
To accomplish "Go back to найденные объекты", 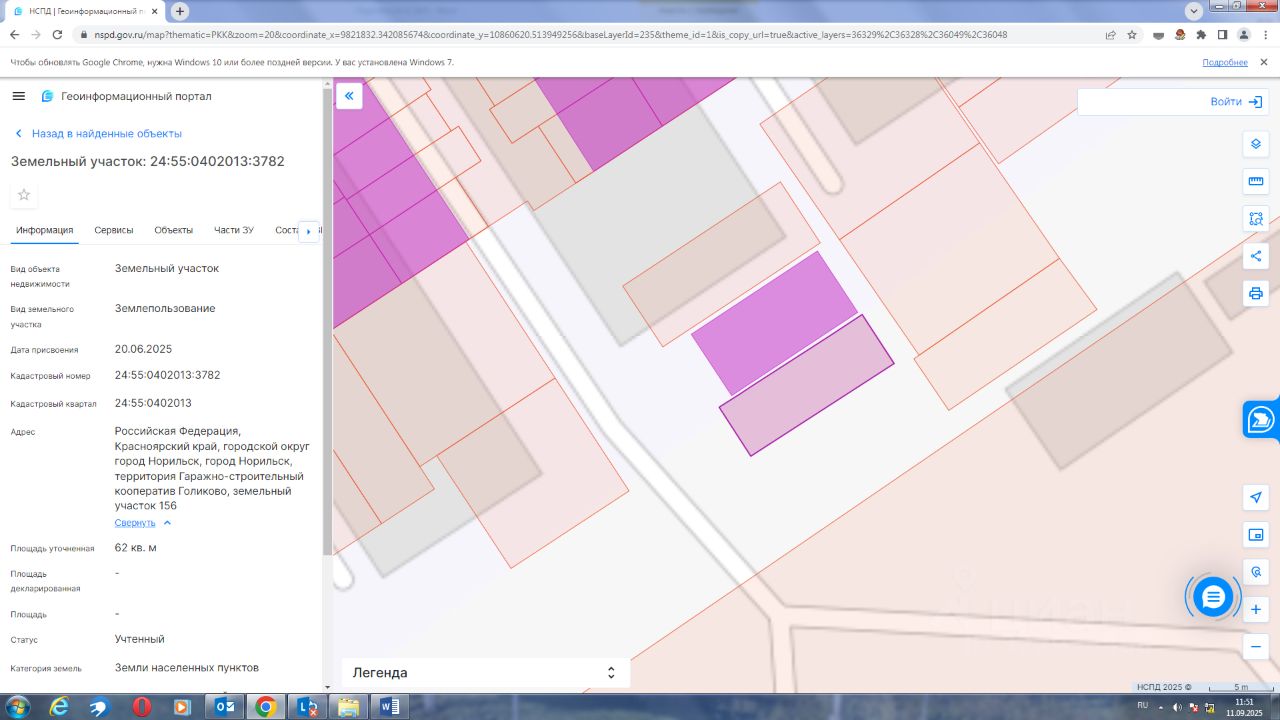I will (97, 133).
